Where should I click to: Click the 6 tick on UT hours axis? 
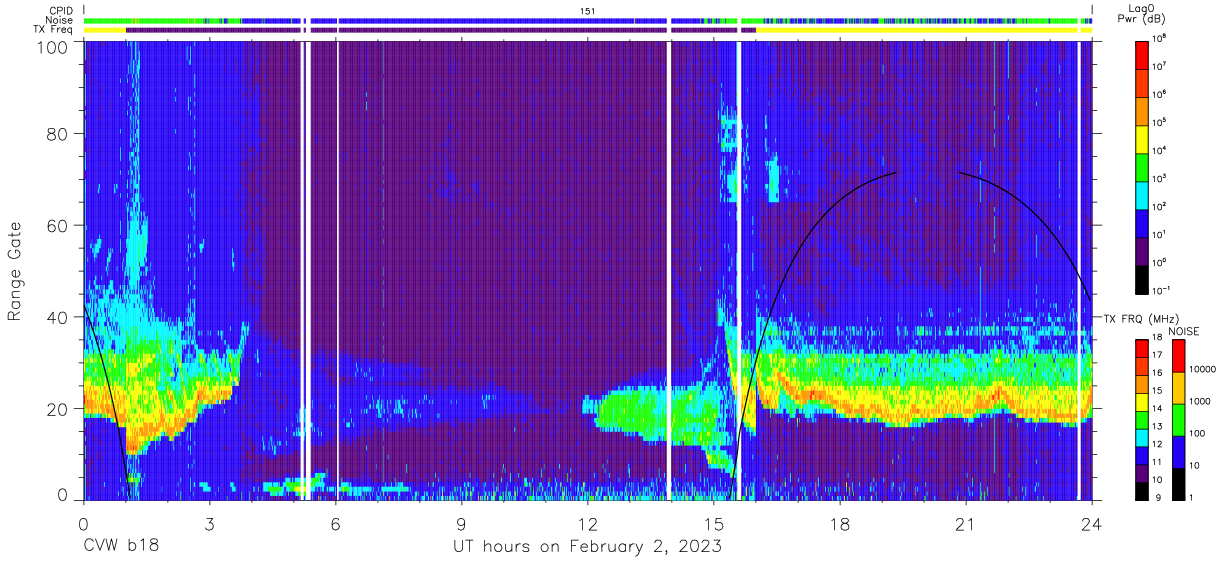(x=336, y=523)
